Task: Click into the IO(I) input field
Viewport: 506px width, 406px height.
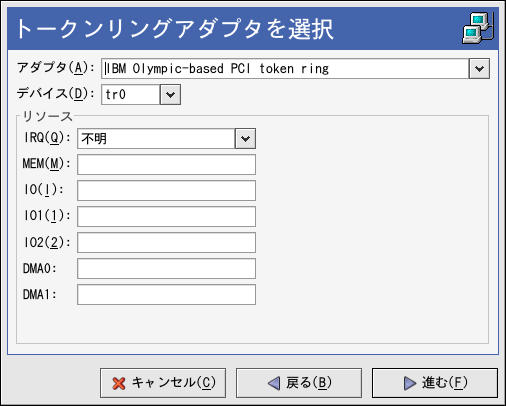Action: tap(166, 190)
